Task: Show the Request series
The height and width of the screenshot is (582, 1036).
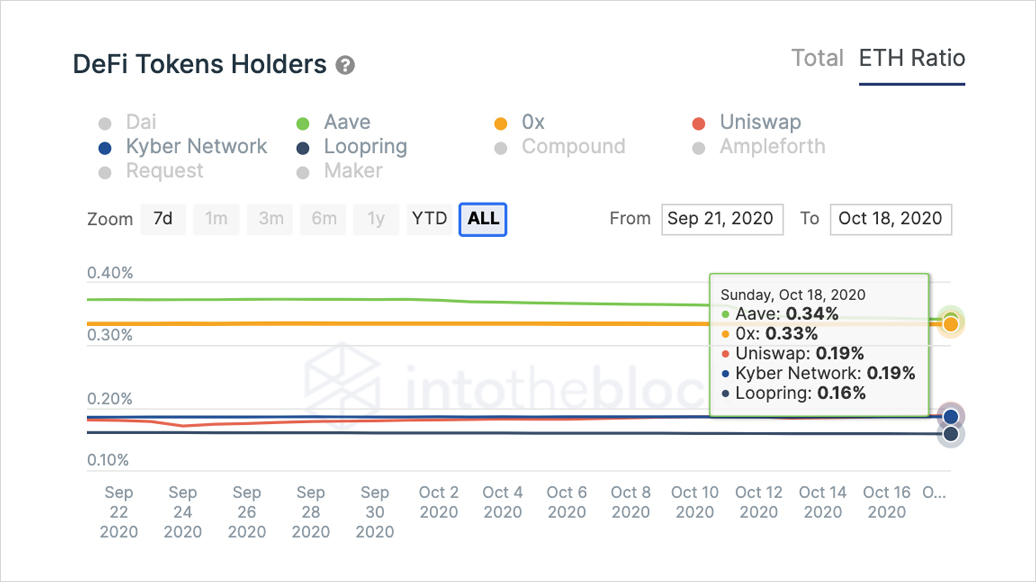Action: pyautogui.click(x=163, y=171)
